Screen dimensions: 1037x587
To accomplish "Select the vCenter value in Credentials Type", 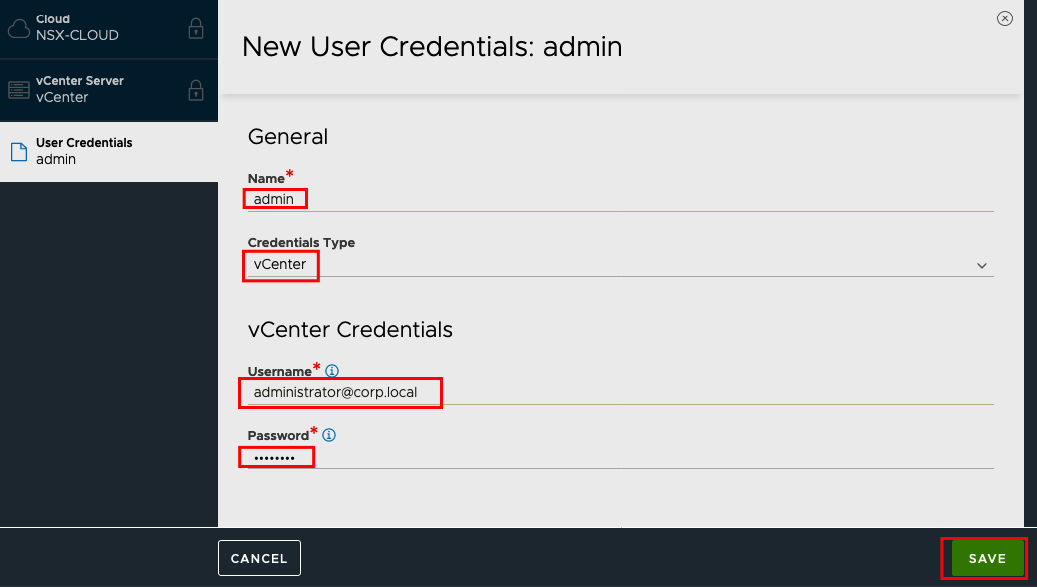I will tap(280, 264).
